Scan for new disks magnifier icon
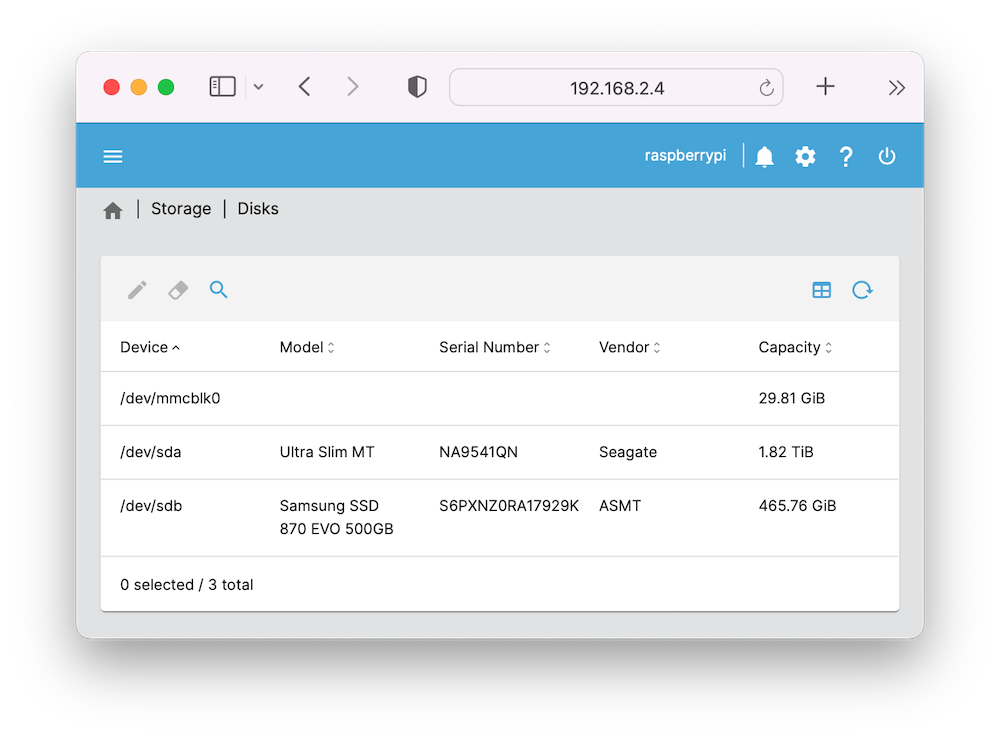 click(219, 289)
